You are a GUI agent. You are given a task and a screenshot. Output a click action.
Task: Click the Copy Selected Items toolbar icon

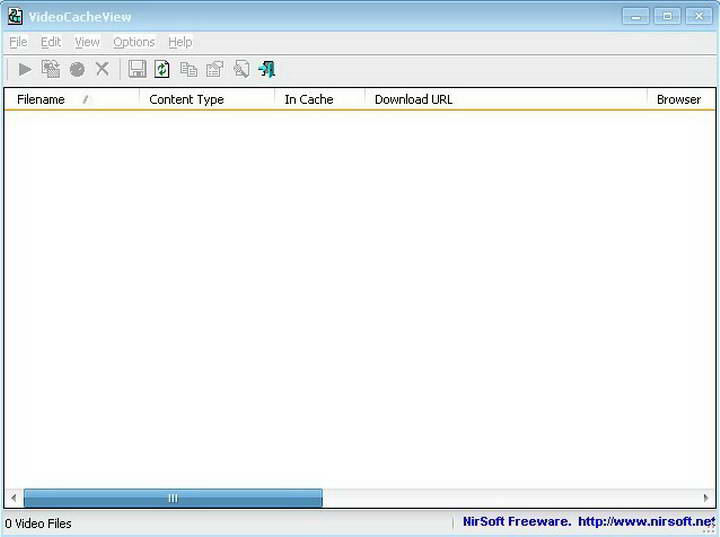(x=188, y=70)
